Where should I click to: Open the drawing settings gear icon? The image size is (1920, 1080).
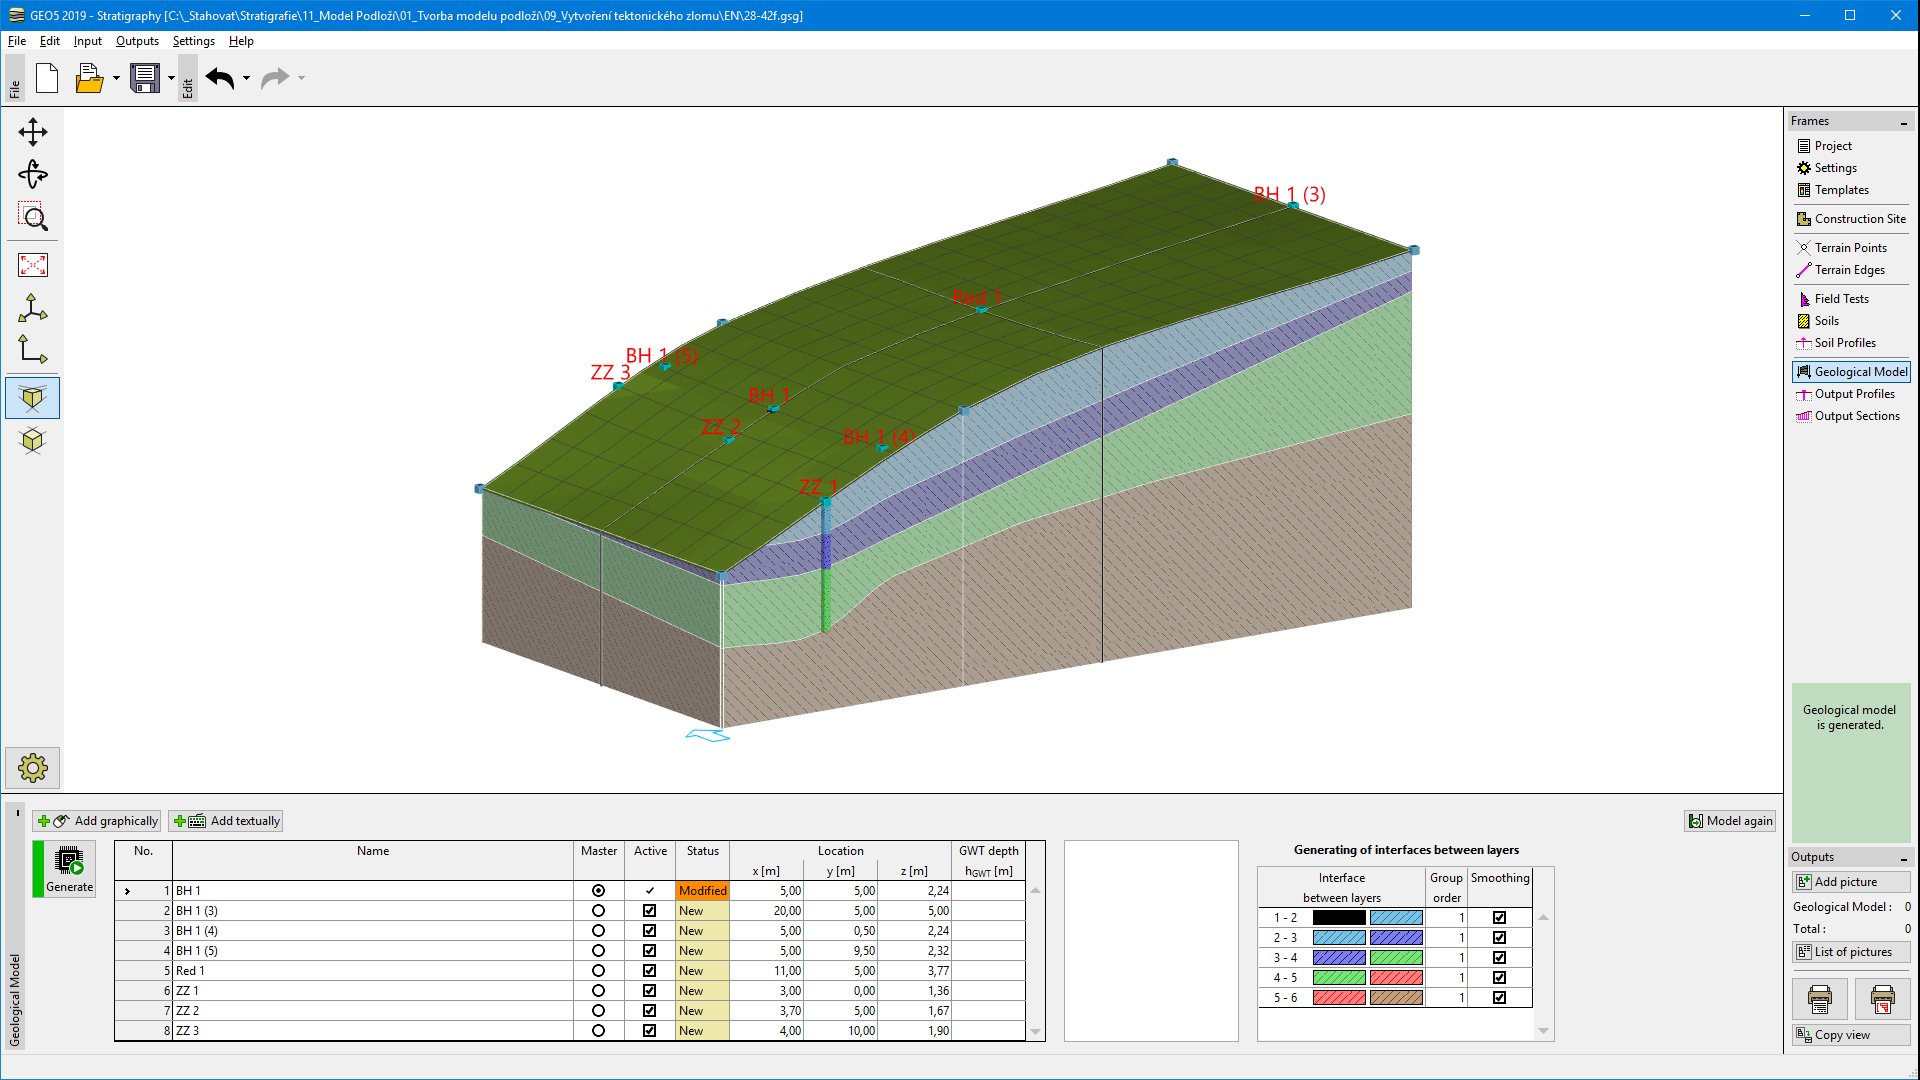click(x=32, y=768)
